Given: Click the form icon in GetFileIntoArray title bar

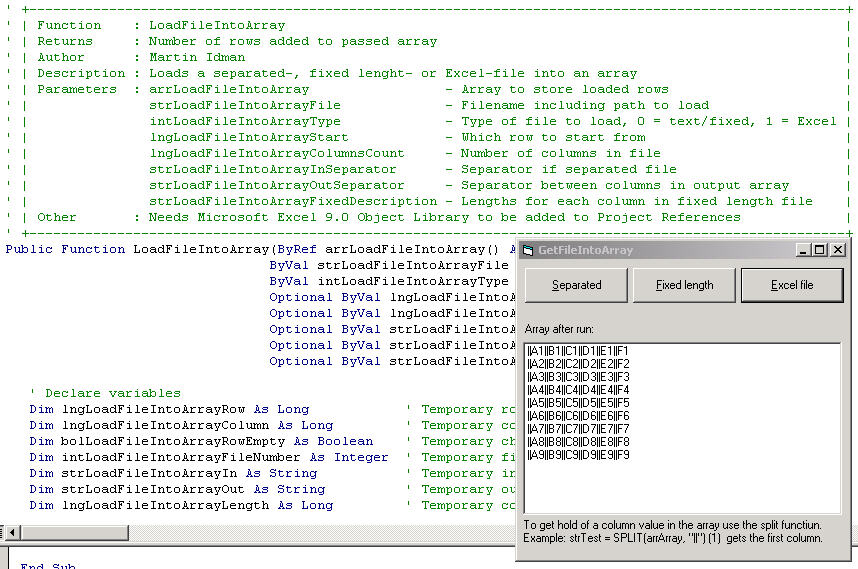Looking at the screenshot, I should pos(528,250).
